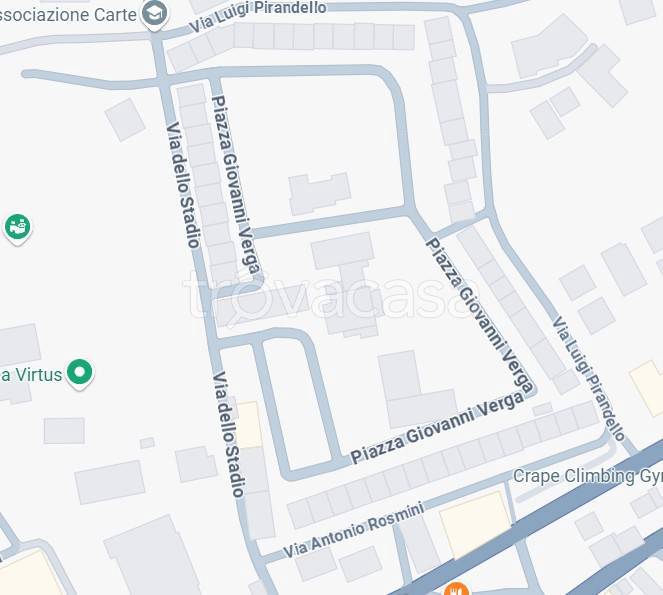Select the lower Via dello Stadio label

(x=228, y=434)
